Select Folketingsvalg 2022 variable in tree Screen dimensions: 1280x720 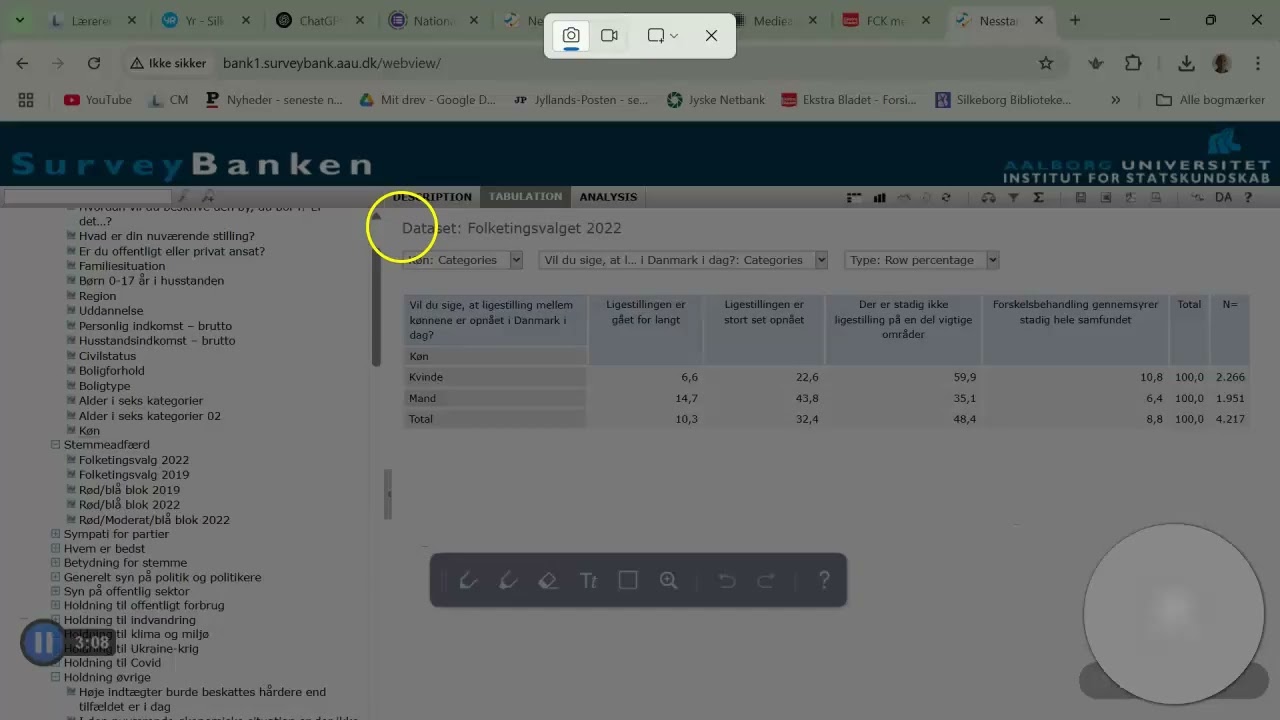tap(134, 460)
